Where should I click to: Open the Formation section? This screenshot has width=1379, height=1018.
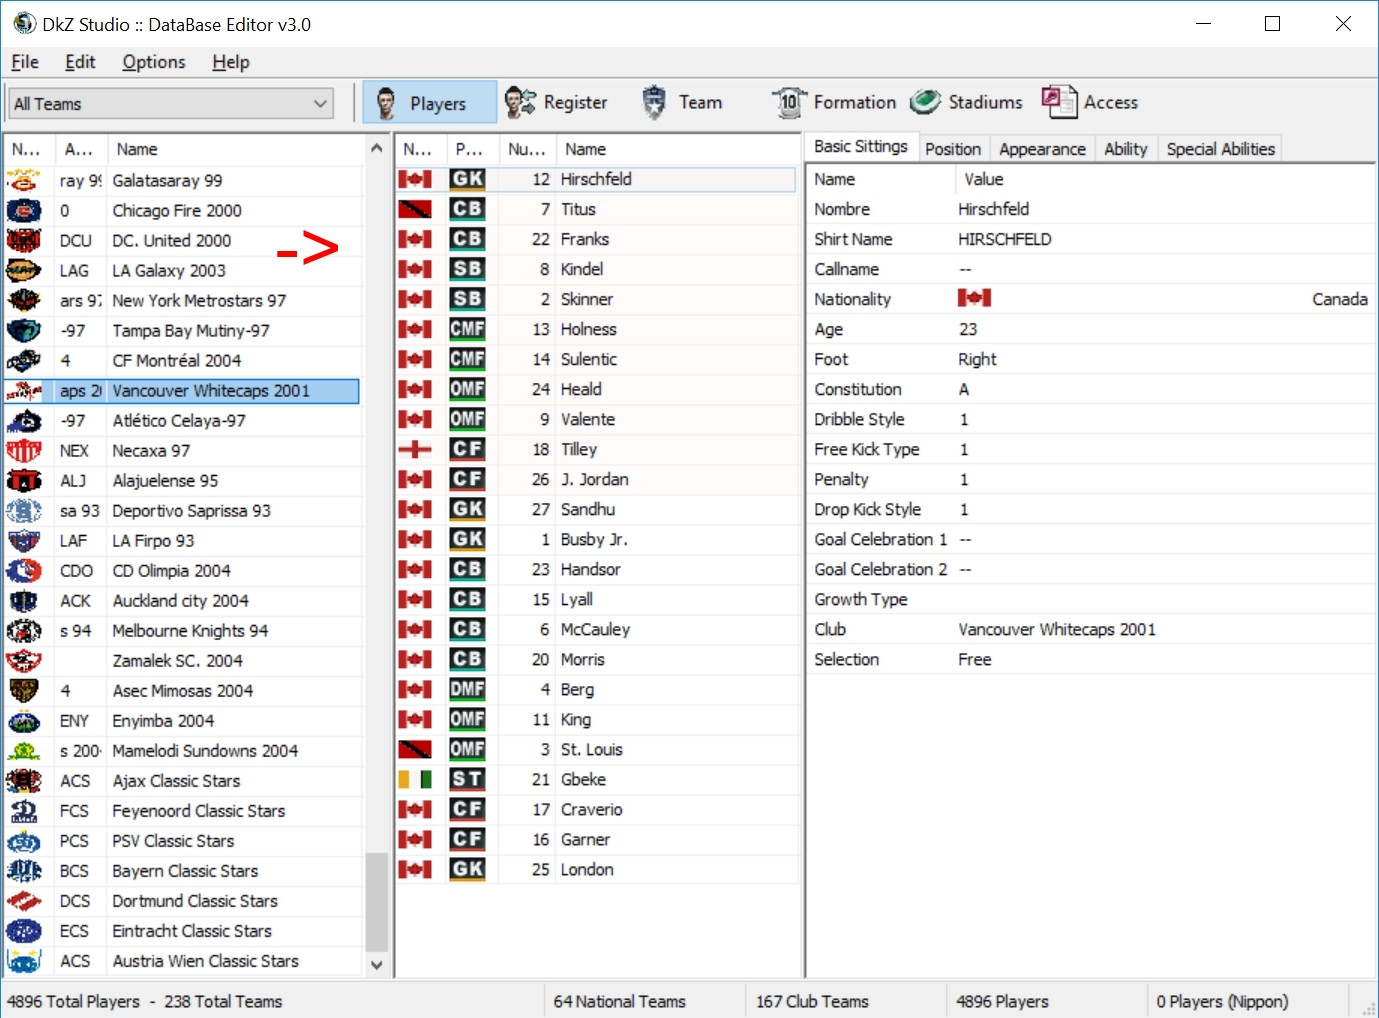[833, 102]
